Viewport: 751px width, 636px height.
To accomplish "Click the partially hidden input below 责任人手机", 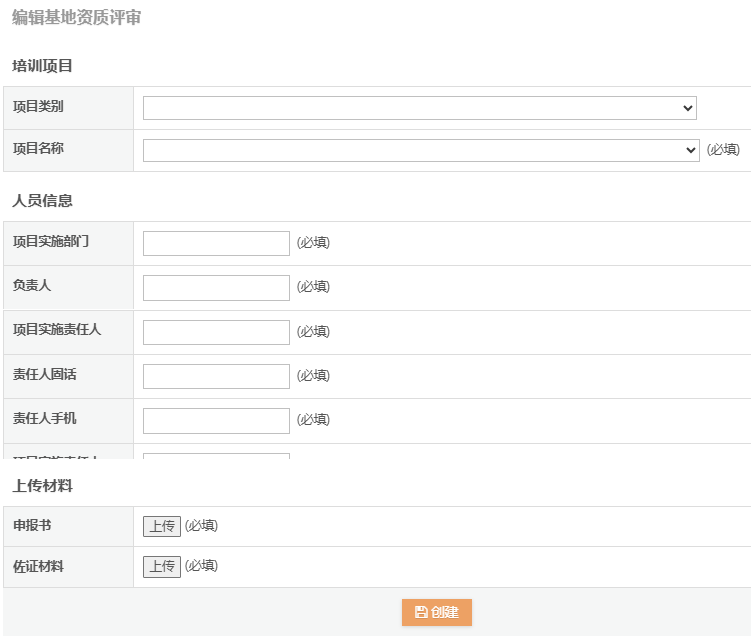I will pos(216,456).
